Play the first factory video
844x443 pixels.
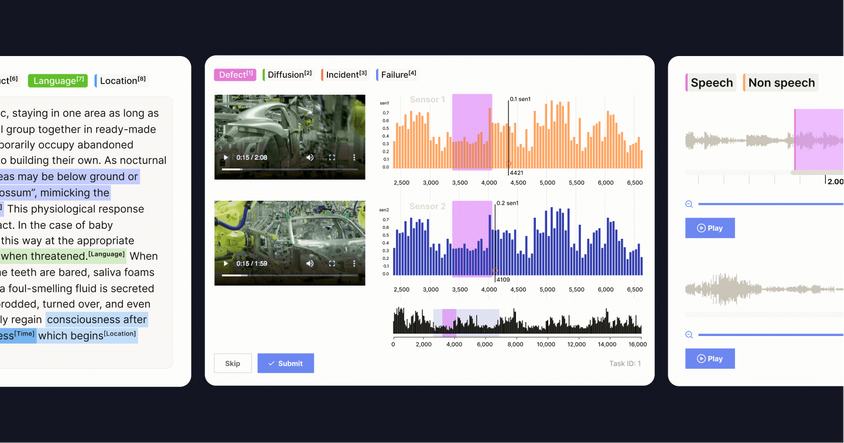click(226, 158)
